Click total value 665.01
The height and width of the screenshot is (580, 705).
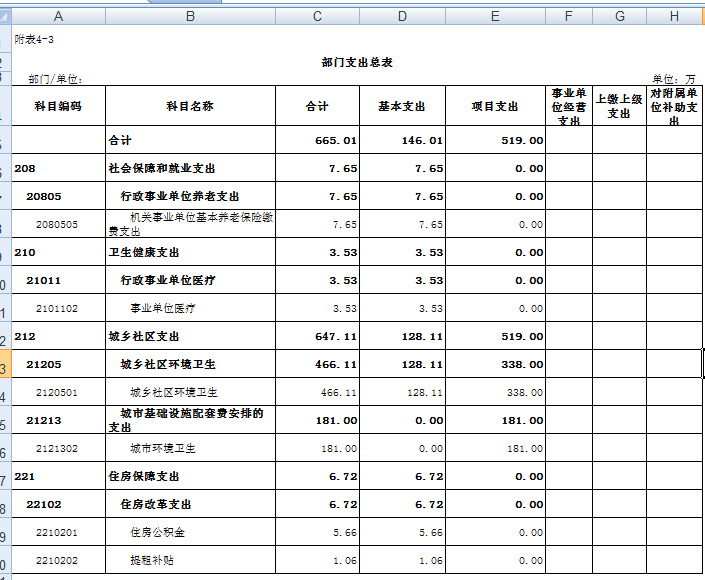(317, 140)
